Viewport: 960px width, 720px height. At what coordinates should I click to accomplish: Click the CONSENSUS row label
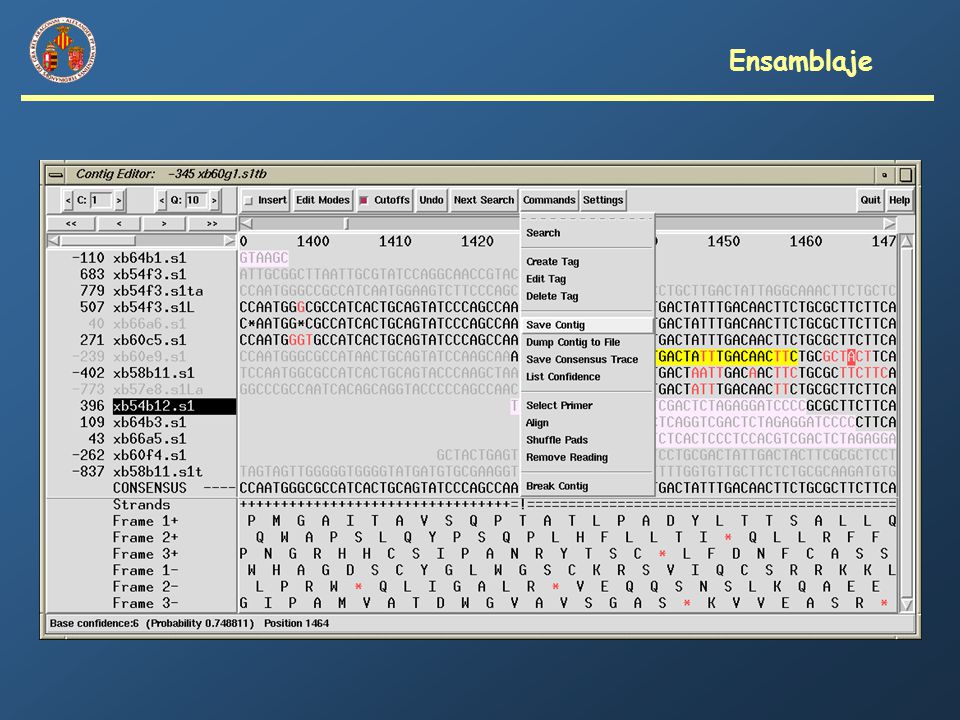149,488
